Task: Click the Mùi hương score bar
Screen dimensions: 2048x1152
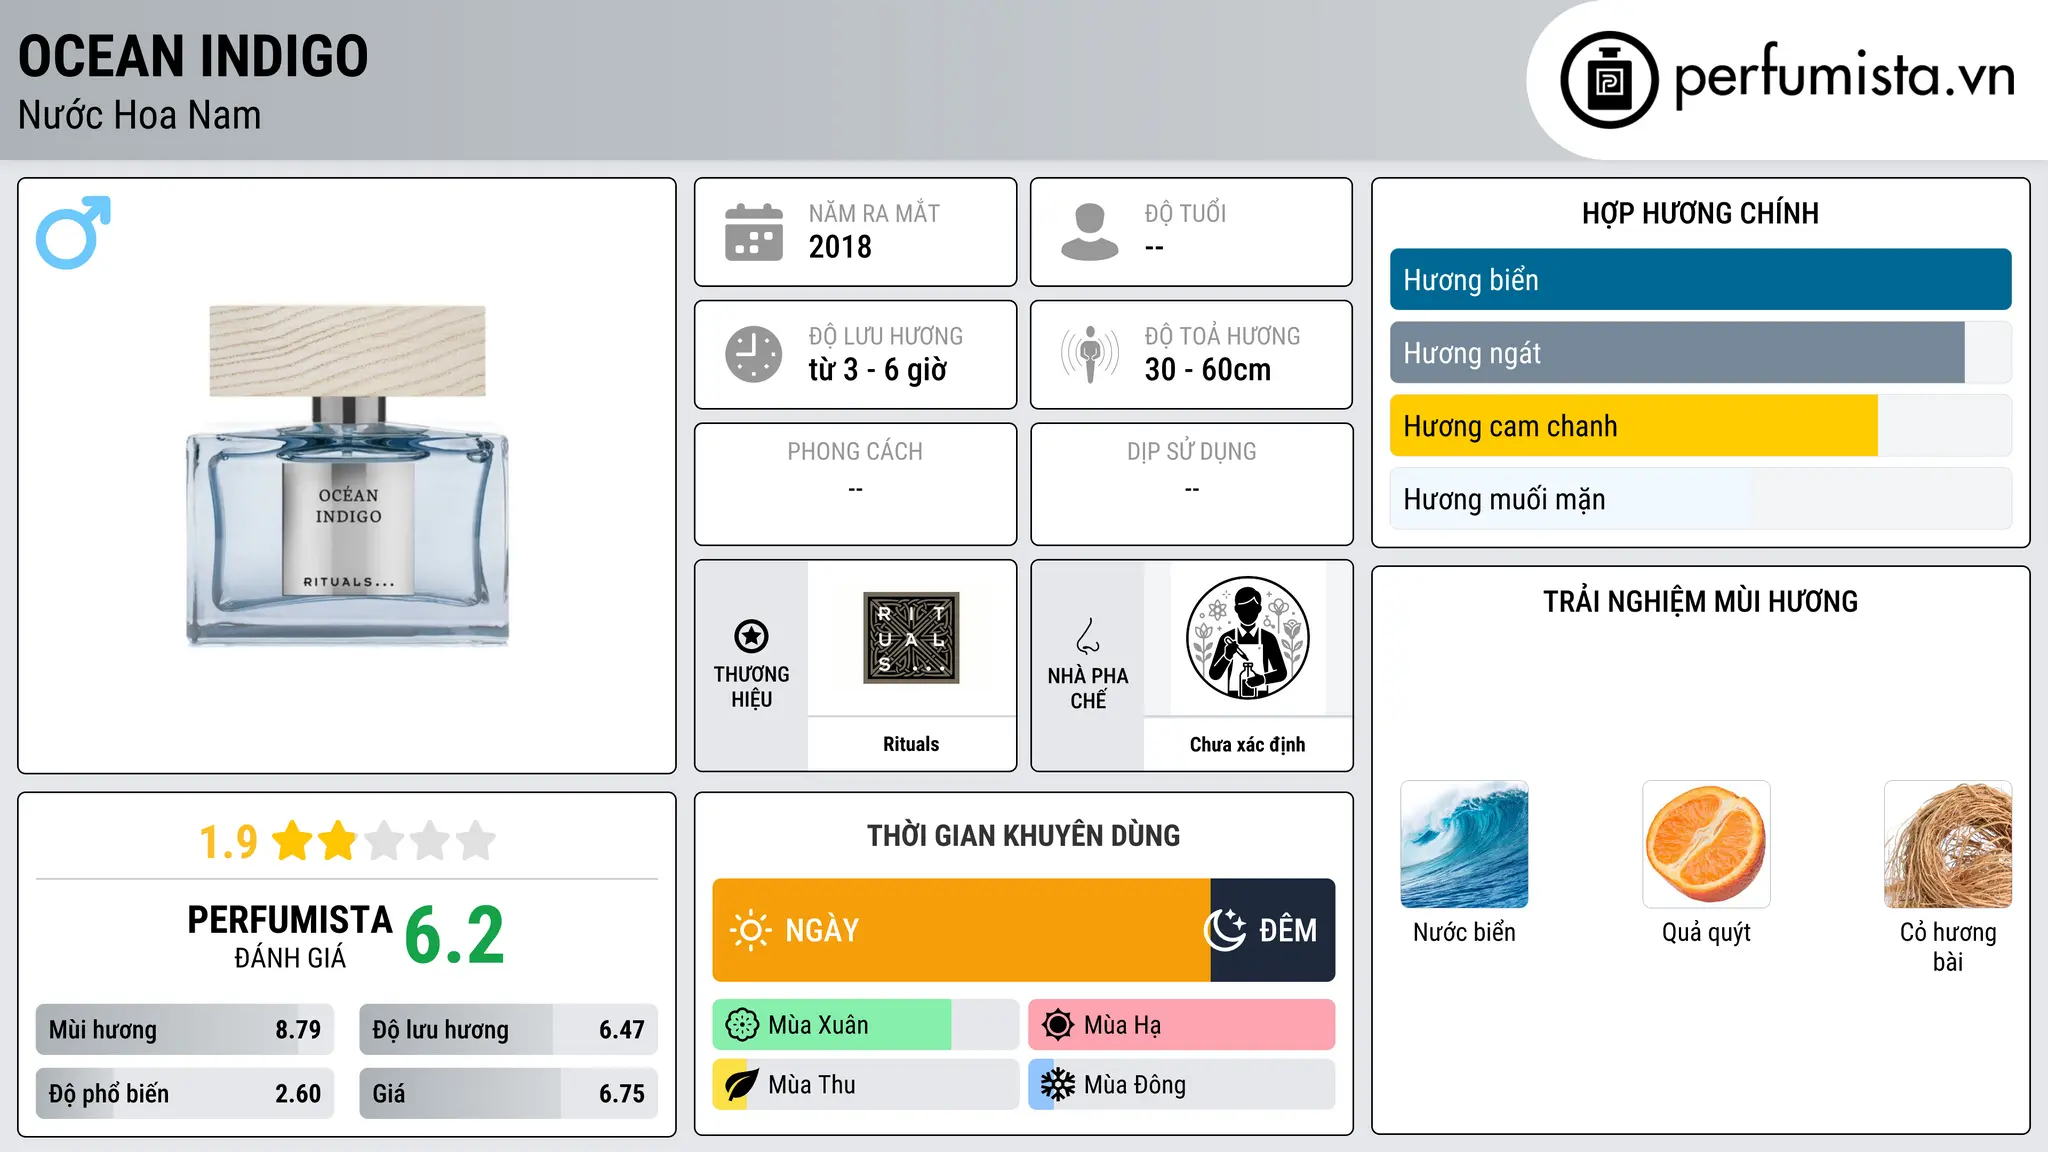Action: point(185,1030)
